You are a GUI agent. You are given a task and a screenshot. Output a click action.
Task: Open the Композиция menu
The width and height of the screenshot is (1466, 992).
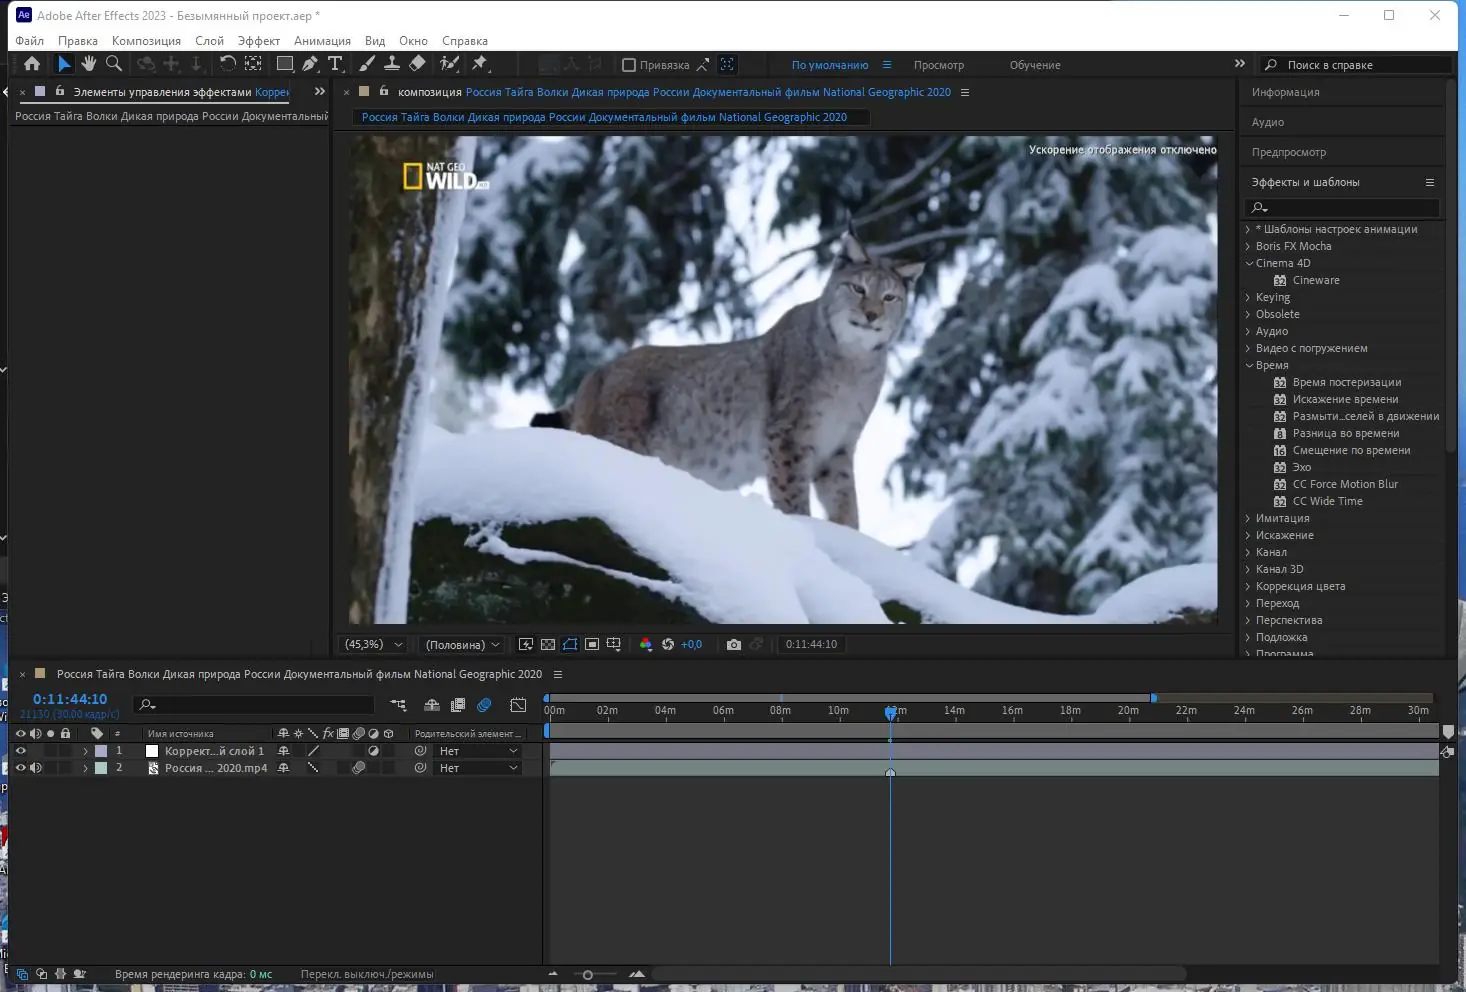(146, 41)
